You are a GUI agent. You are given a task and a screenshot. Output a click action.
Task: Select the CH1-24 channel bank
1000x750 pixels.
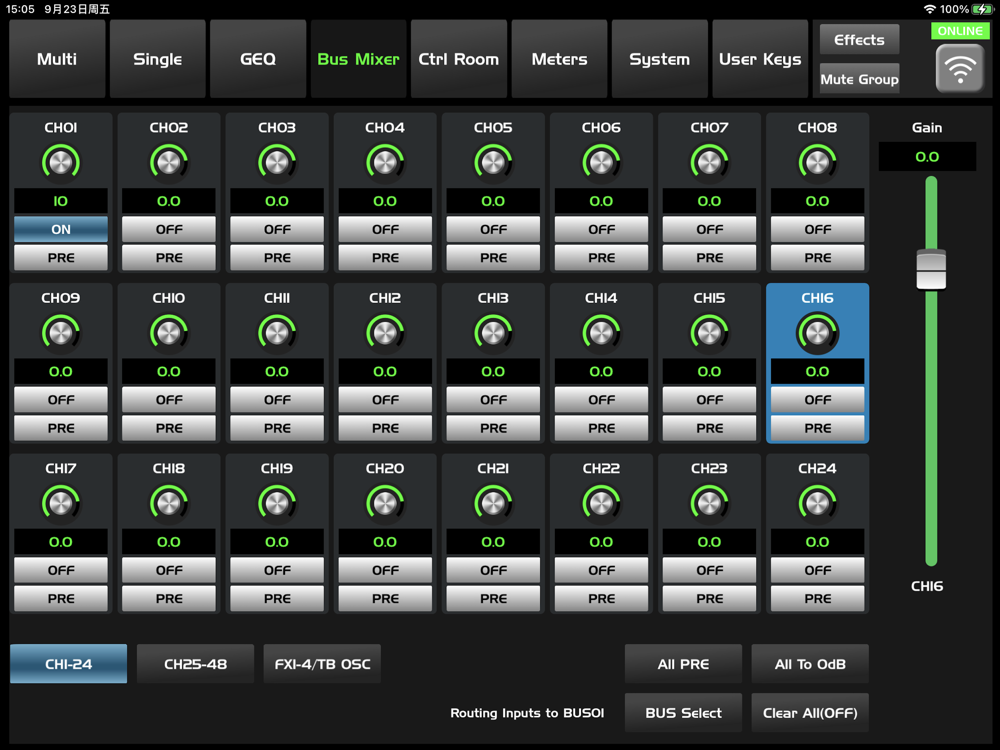[68, 664]
